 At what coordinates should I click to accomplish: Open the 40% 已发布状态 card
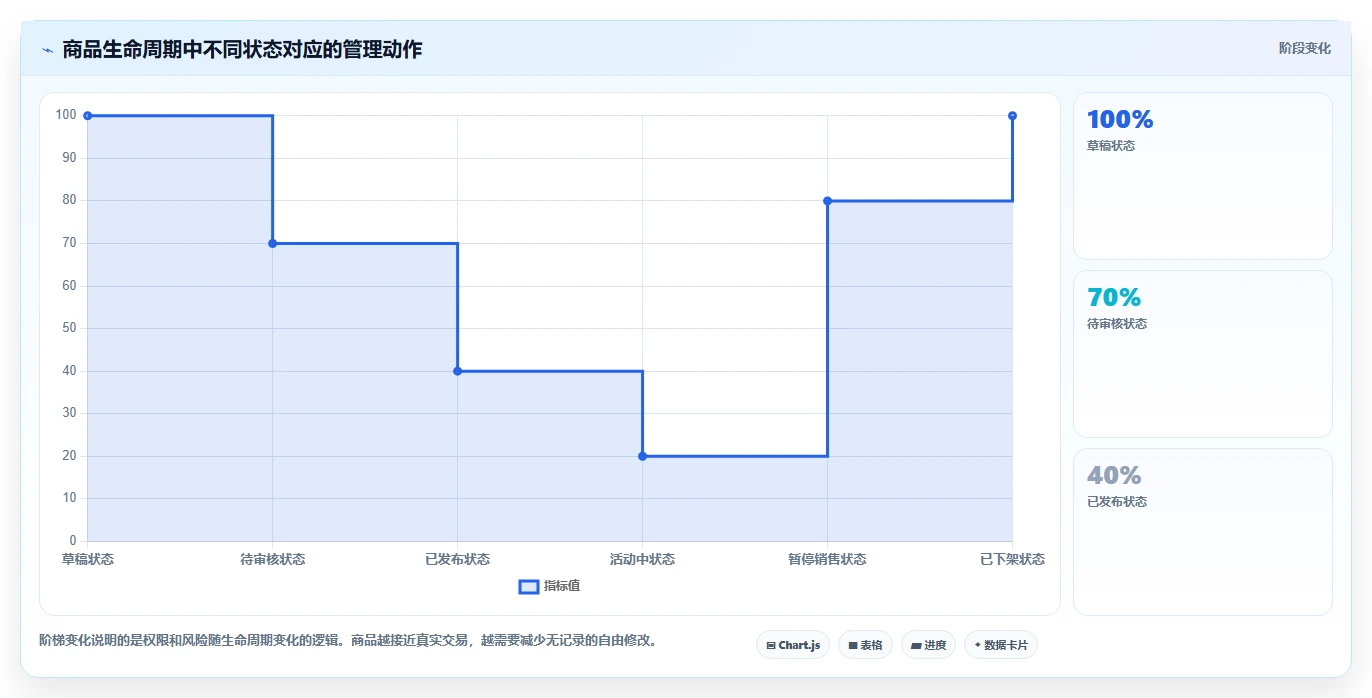[1203, 532]
